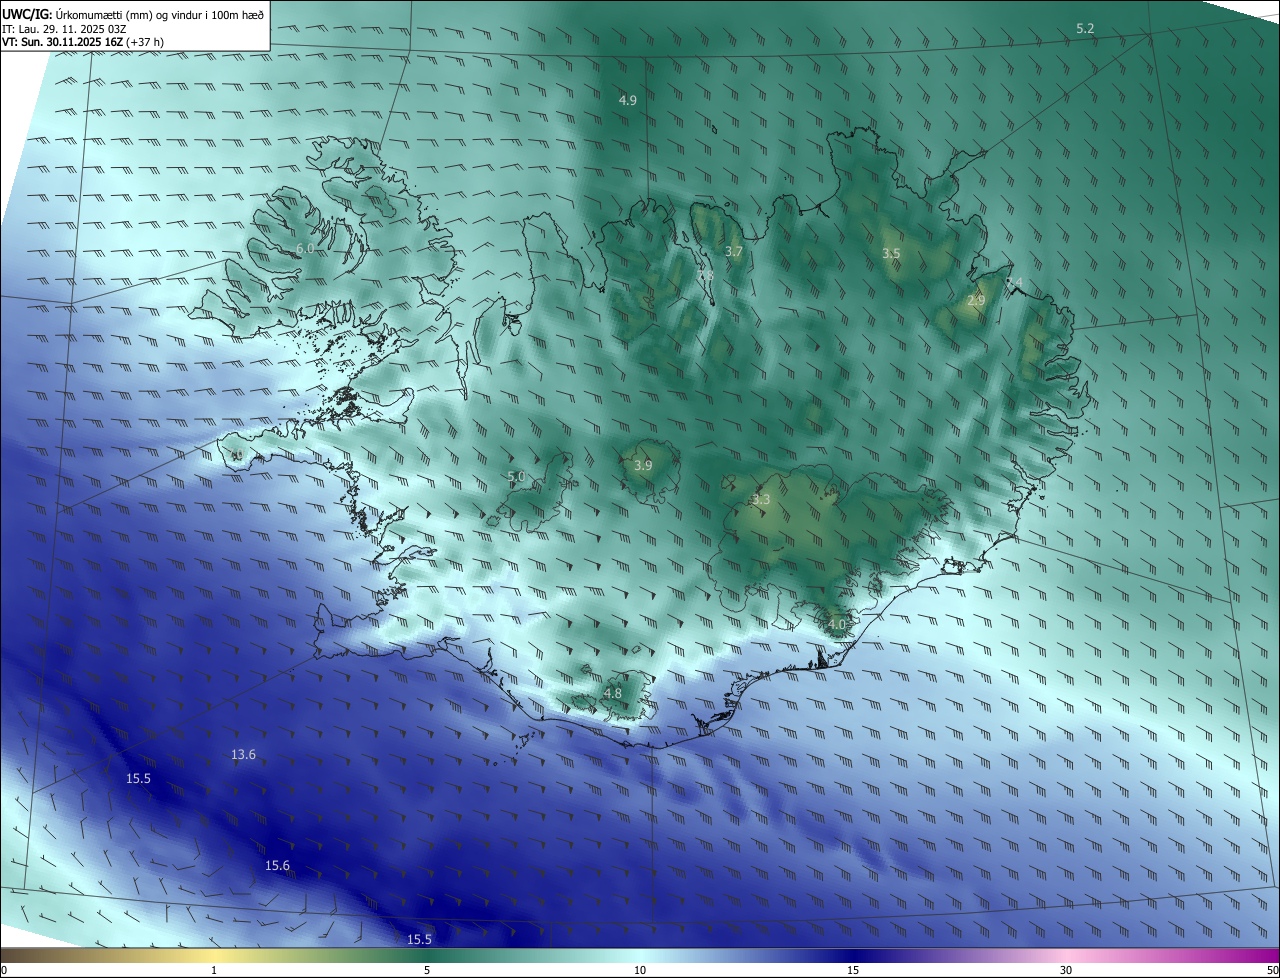Image resolution: width=1280 pixels, height=978 pixels.
Task: Click the 4.9 value label on the map
Action: (628, 100)
